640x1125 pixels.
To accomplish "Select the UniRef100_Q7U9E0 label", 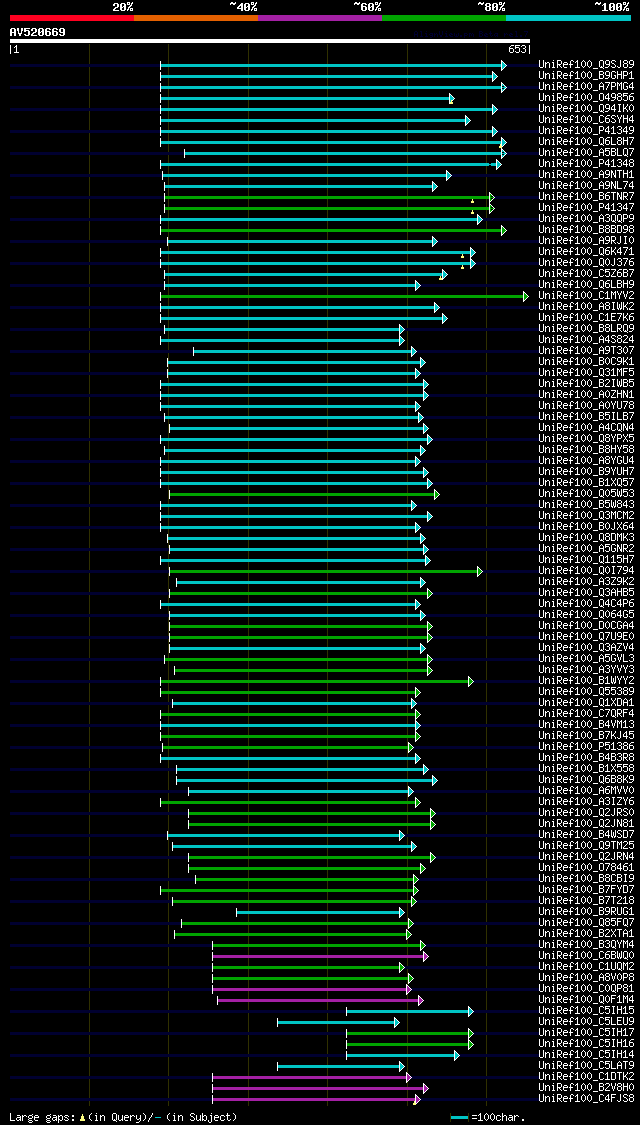I will (586, 636).
